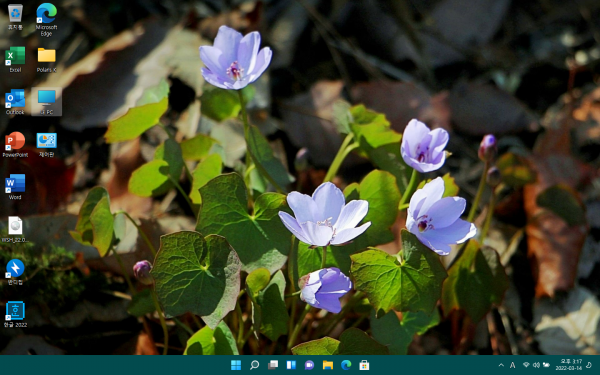
Task: Select the Outlook desktop shortcut
Action: (15, 102)
